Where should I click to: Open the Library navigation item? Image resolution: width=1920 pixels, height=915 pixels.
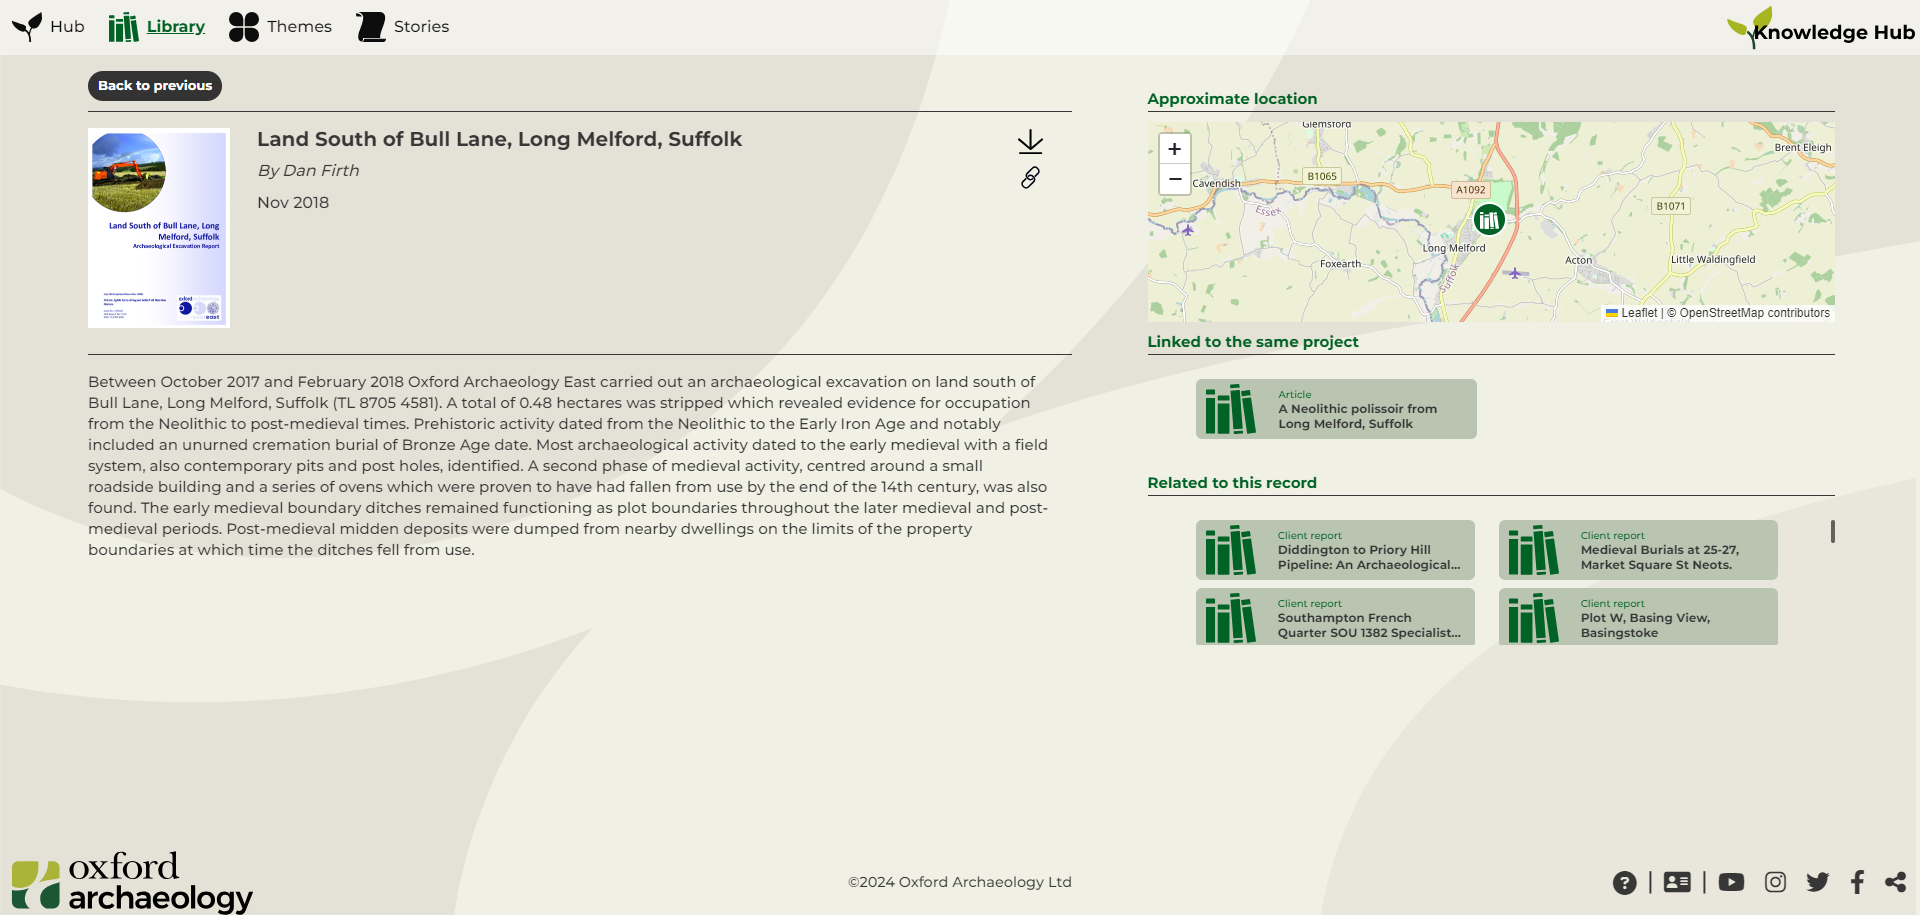pyautogui.click(x=157, y=27)
